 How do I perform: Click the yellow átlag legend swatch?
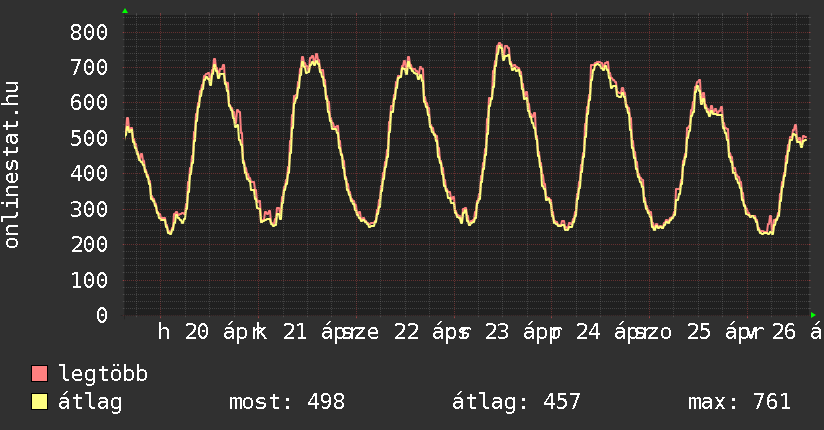pyautogui.click(x=40, y=402)
